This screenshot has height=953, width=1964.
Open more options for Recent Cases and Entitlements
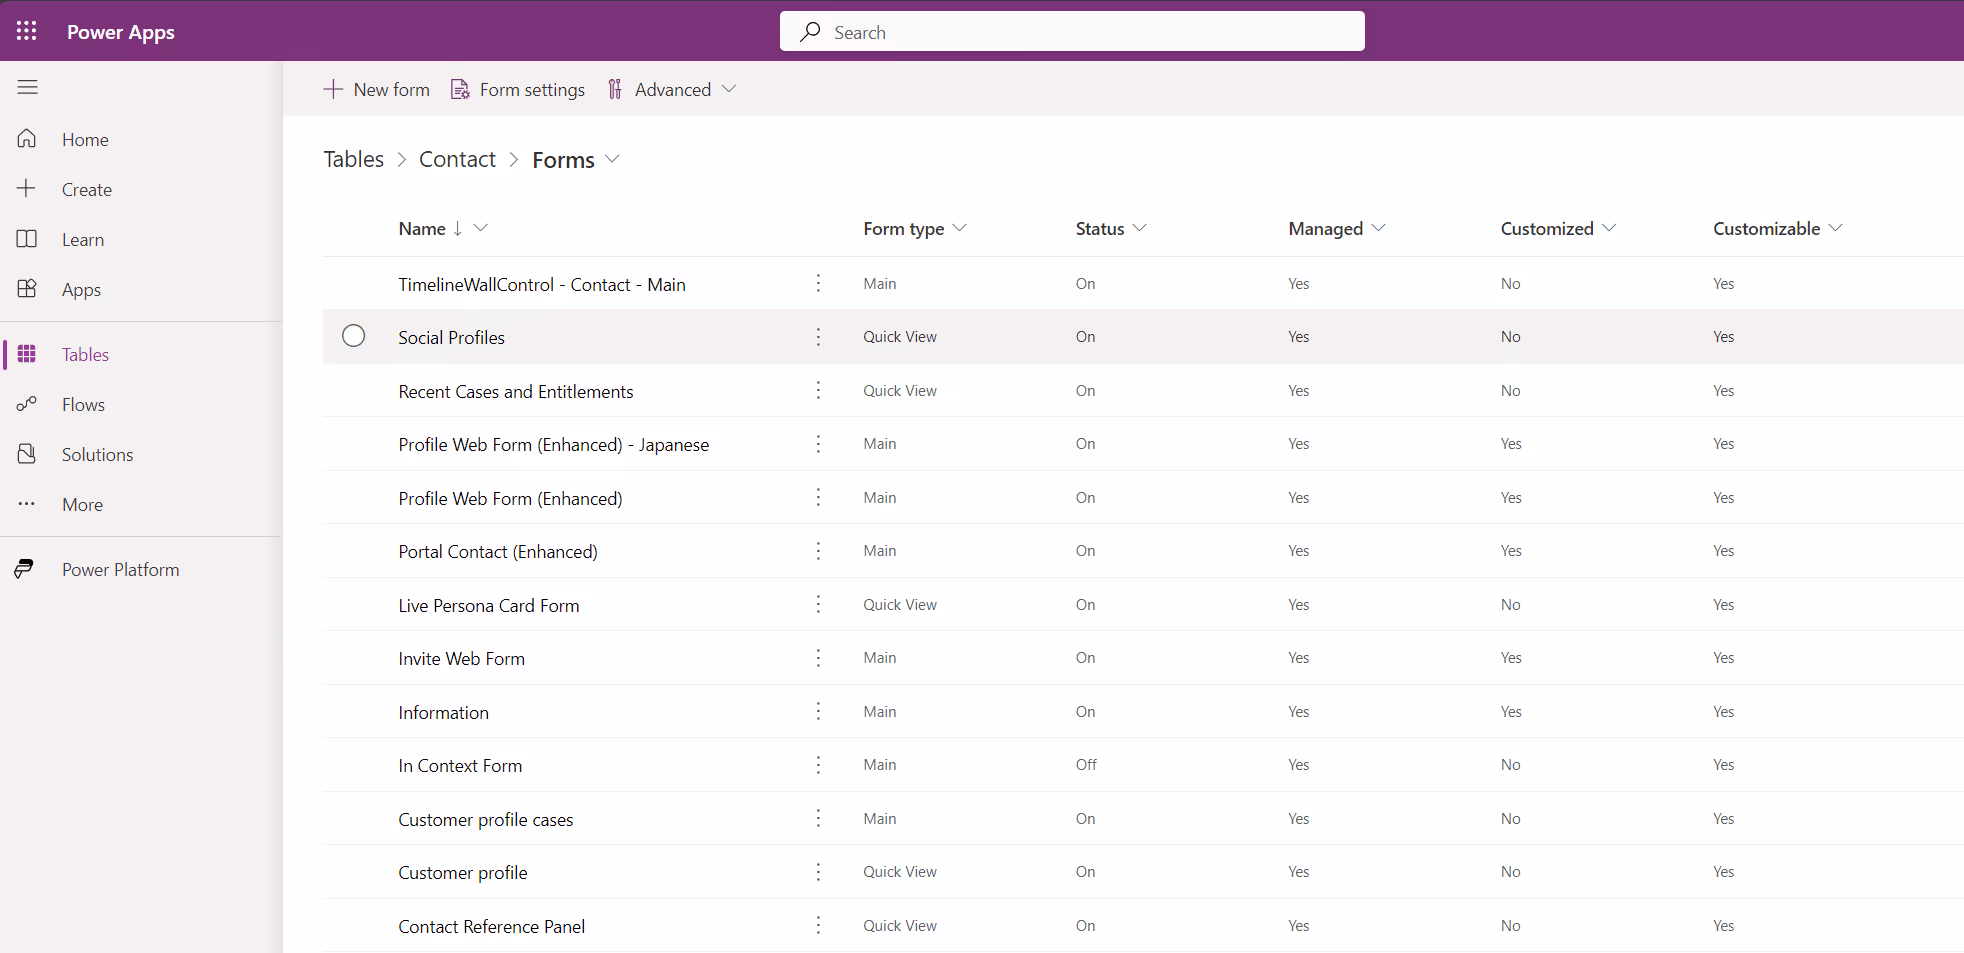coord(818,391)
